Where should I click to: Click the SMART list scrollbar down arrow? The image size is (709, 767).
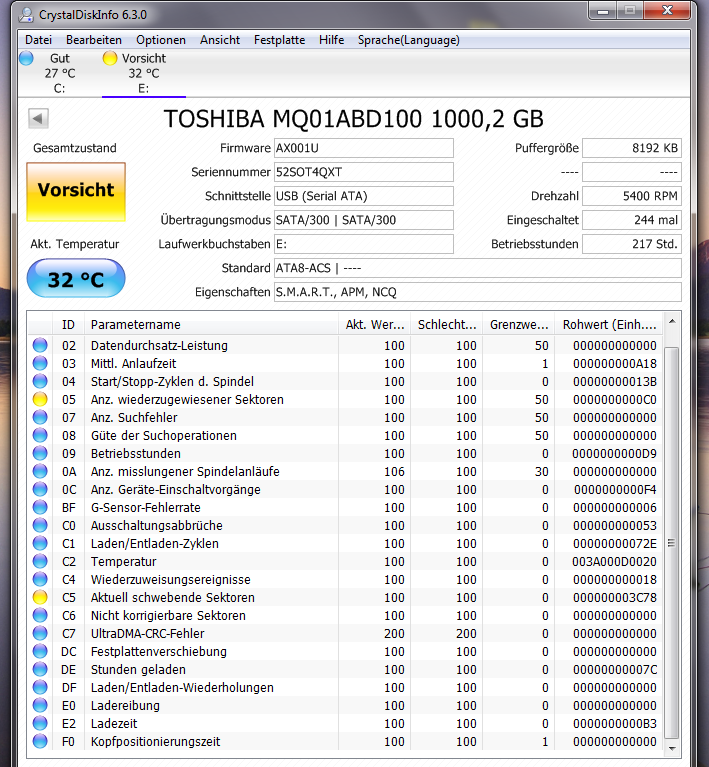tap(672, 748)
